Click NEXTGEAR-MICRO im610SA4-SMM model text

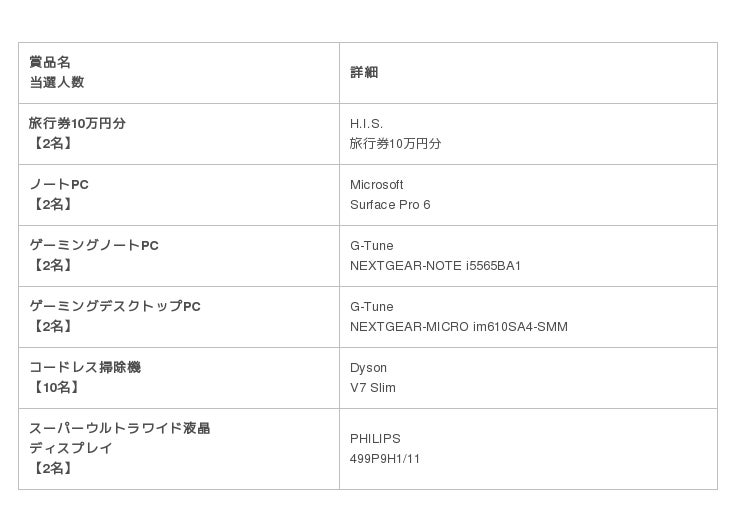tap(459, 327)
